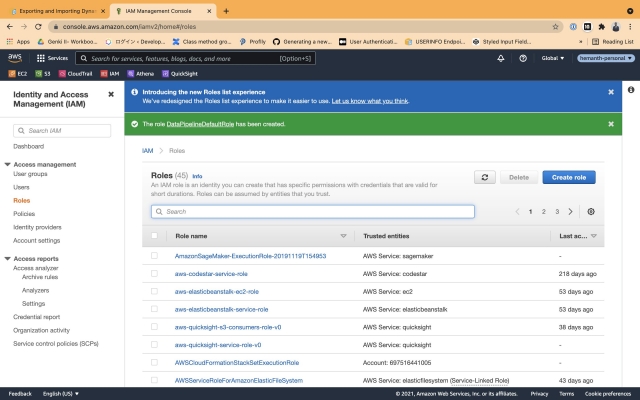Open the Generating a new GitHub bookmark
Screen dimensions: 640x400
302,42
